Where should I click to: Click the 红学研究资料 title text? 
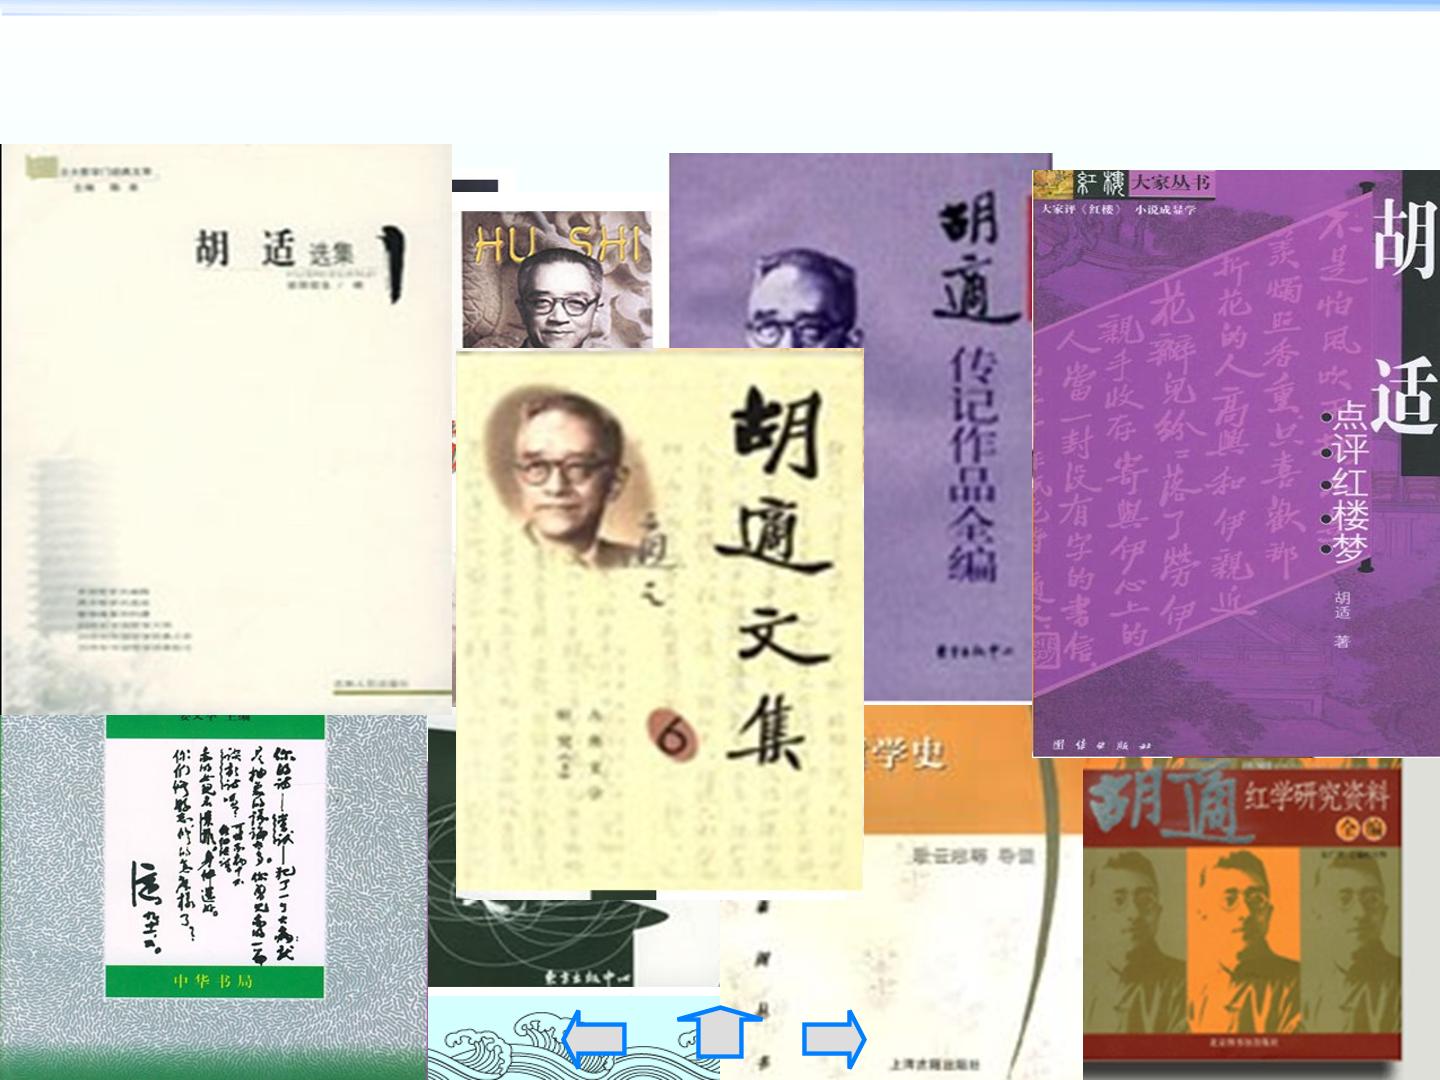click(x=1317, y=797)
